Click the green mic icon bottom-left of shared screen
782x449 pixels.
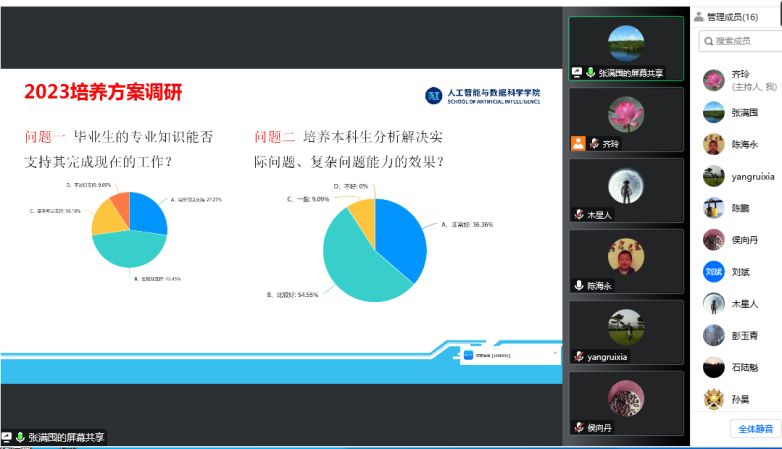click(x=20, y=437)
